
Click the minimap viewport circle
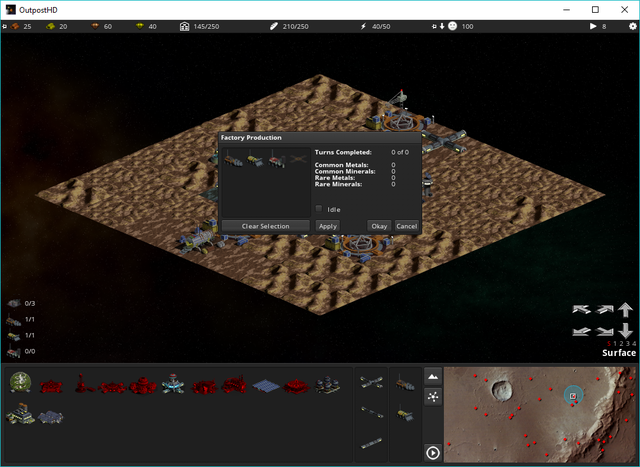pyautogui.click(x=573, y=396)
